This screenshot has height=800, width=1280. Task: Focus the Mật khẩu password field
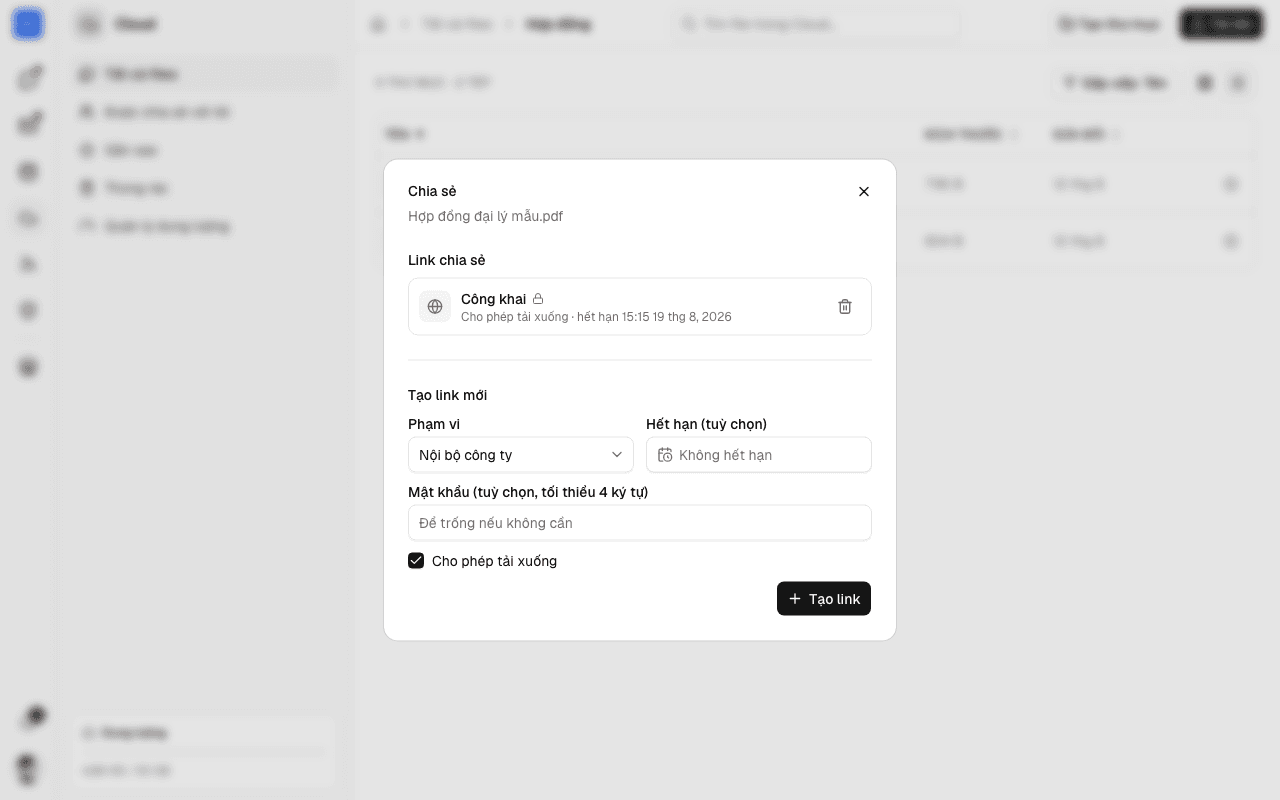640,523
